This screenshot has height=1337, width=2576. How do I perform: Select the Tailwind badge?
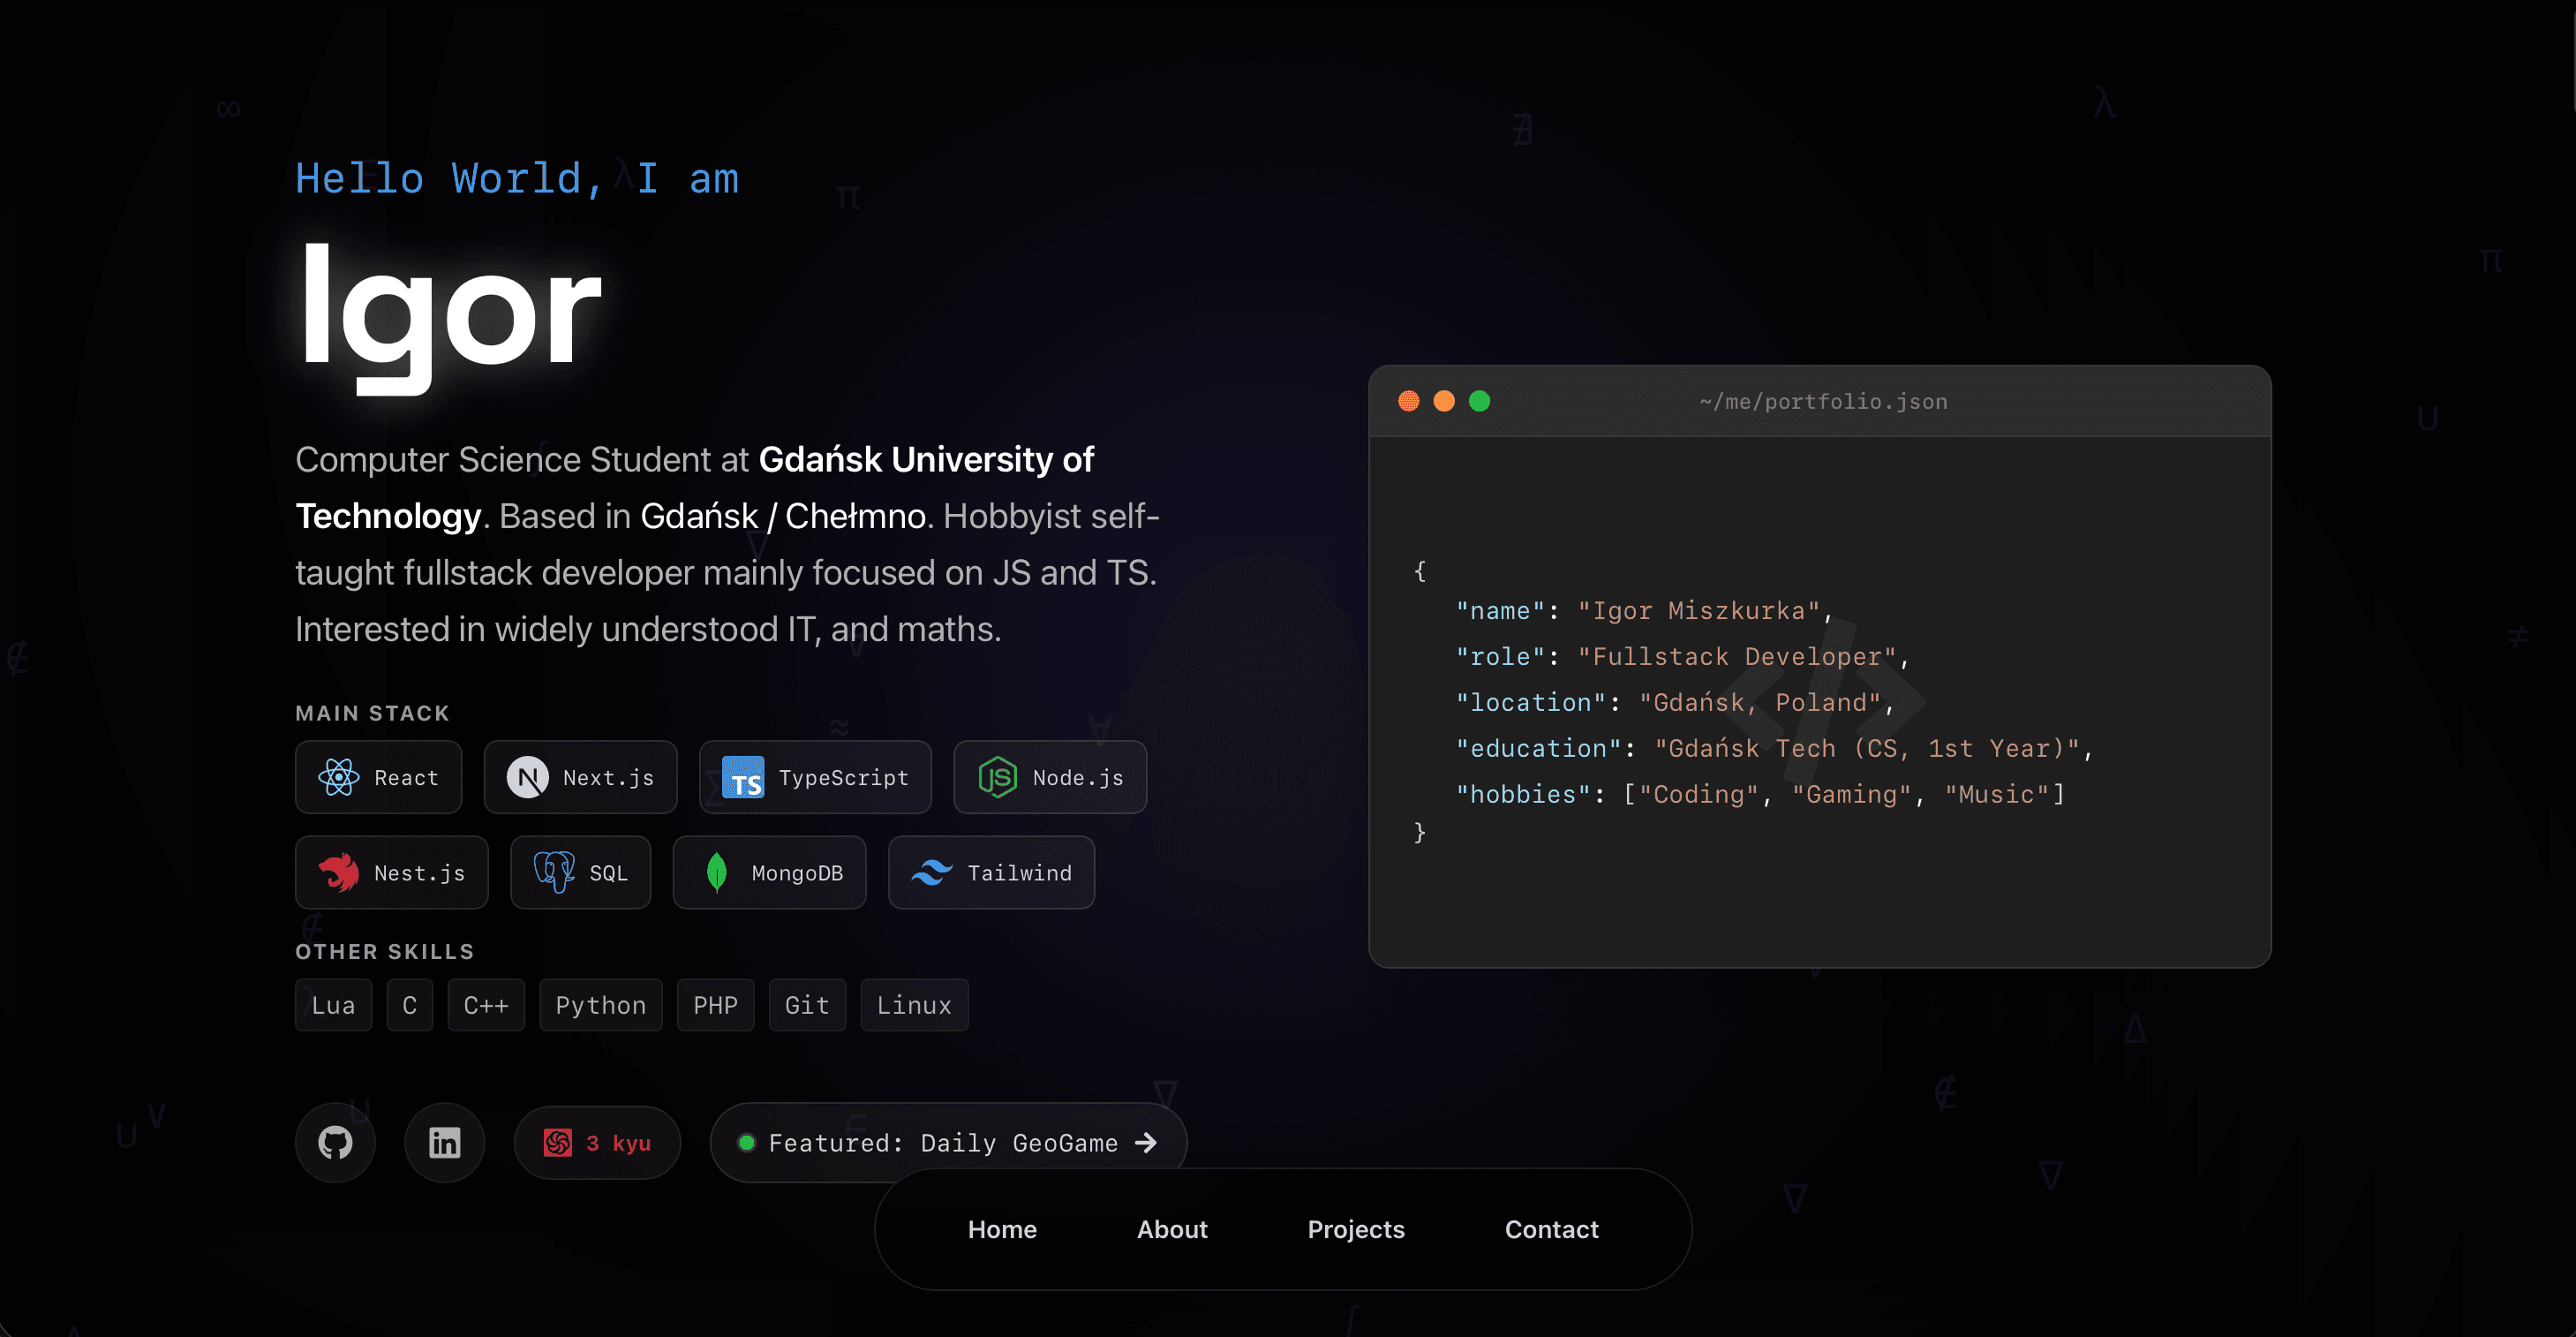coord(990,872)
